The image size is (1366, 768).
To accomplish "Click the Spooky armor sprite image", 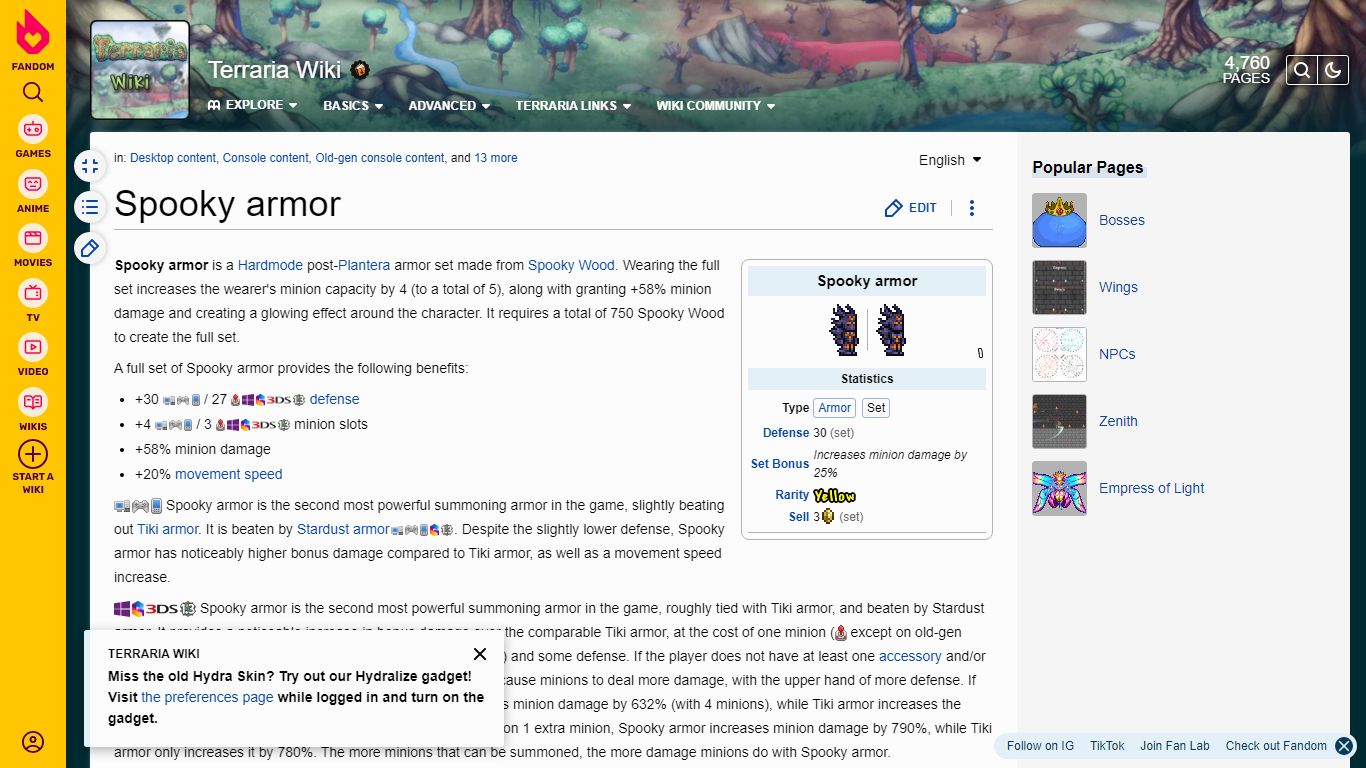I will click(867, 330).
